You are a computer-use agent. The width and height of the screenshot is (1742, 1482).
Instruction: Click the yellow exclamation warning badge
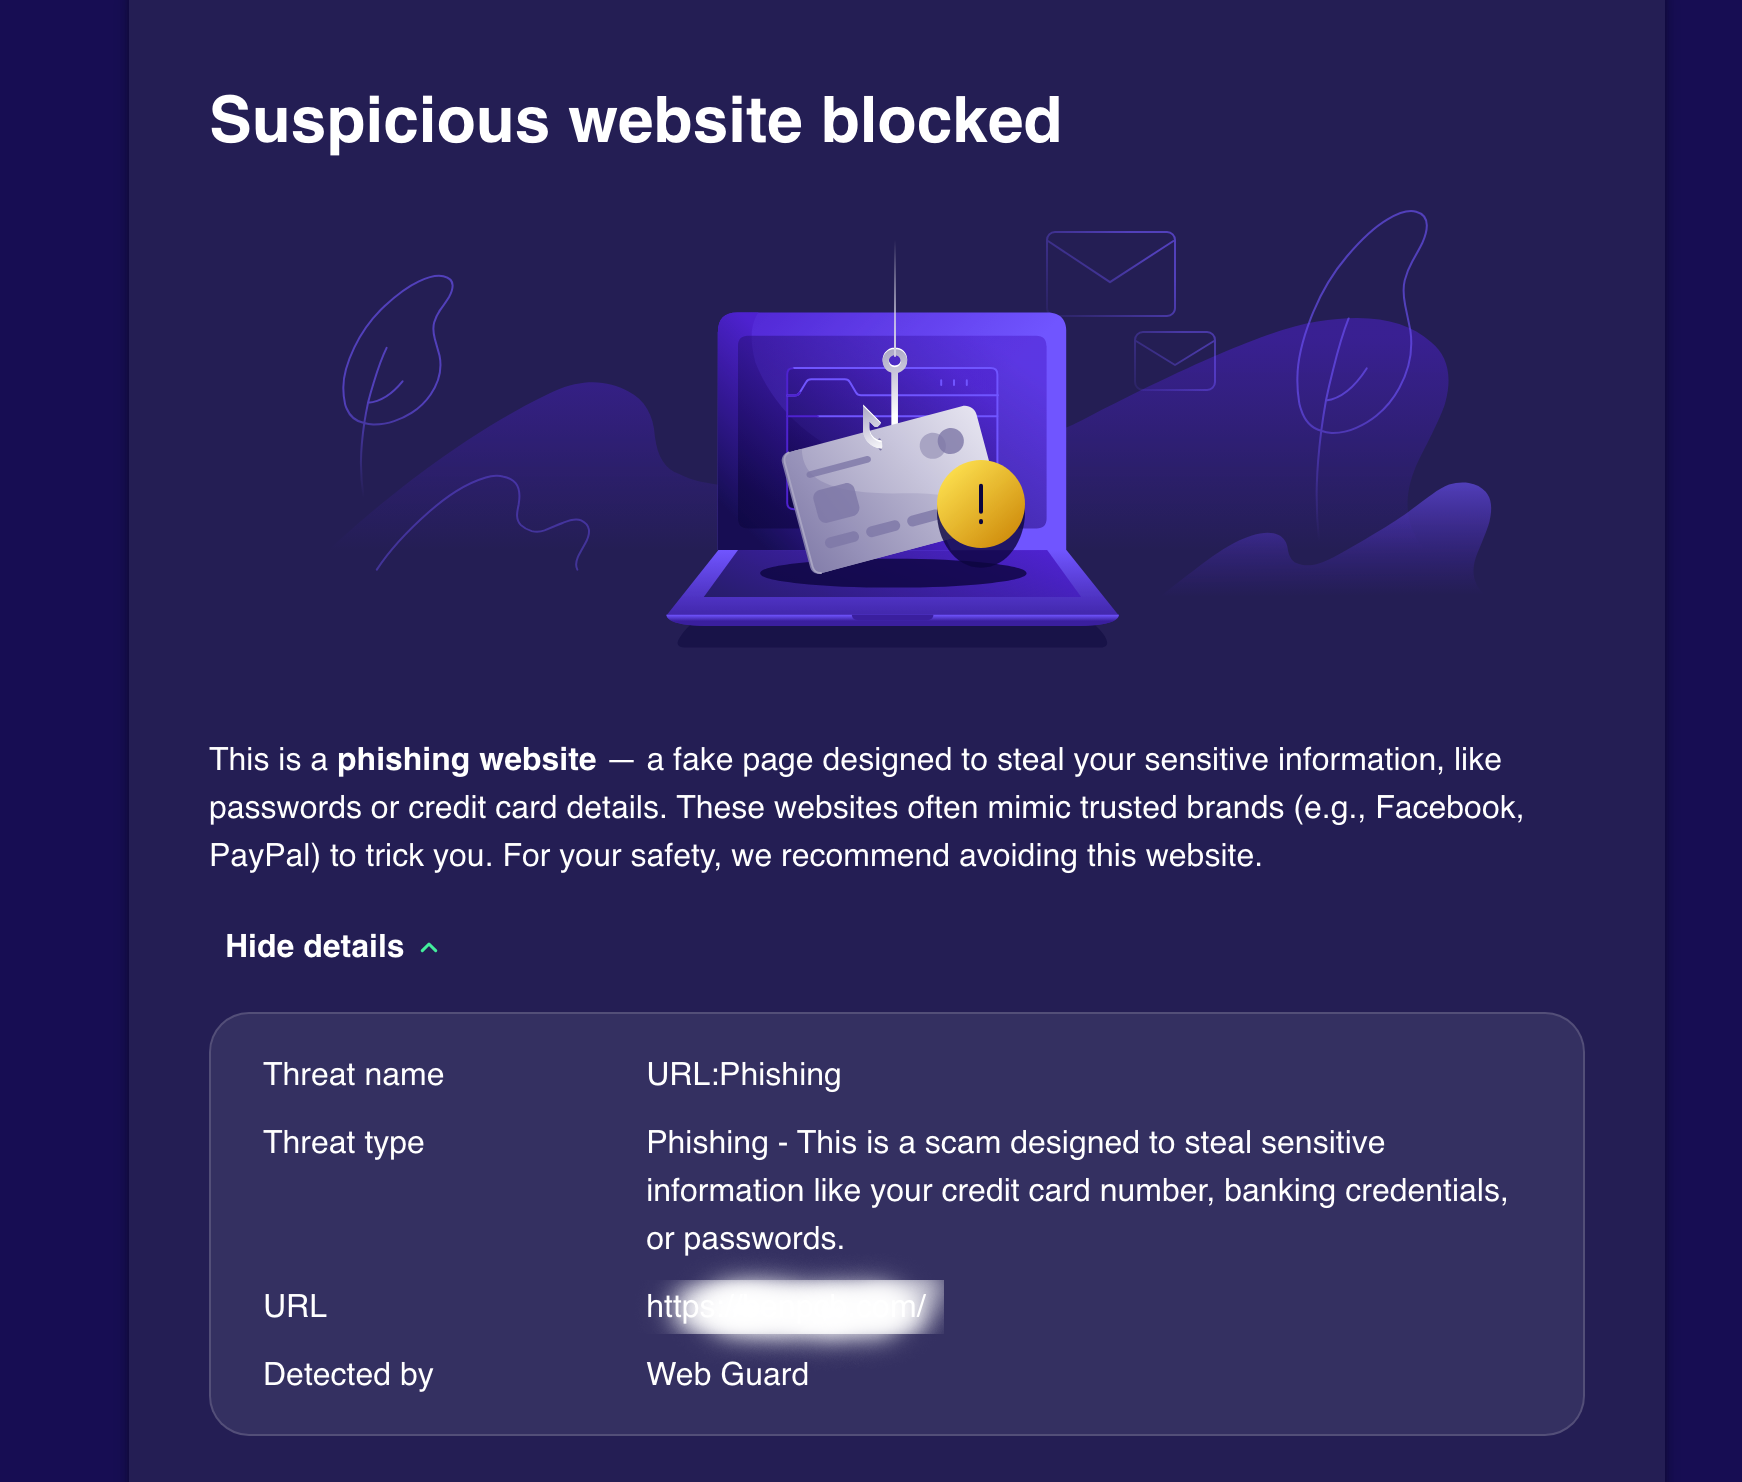click(980, 504)
